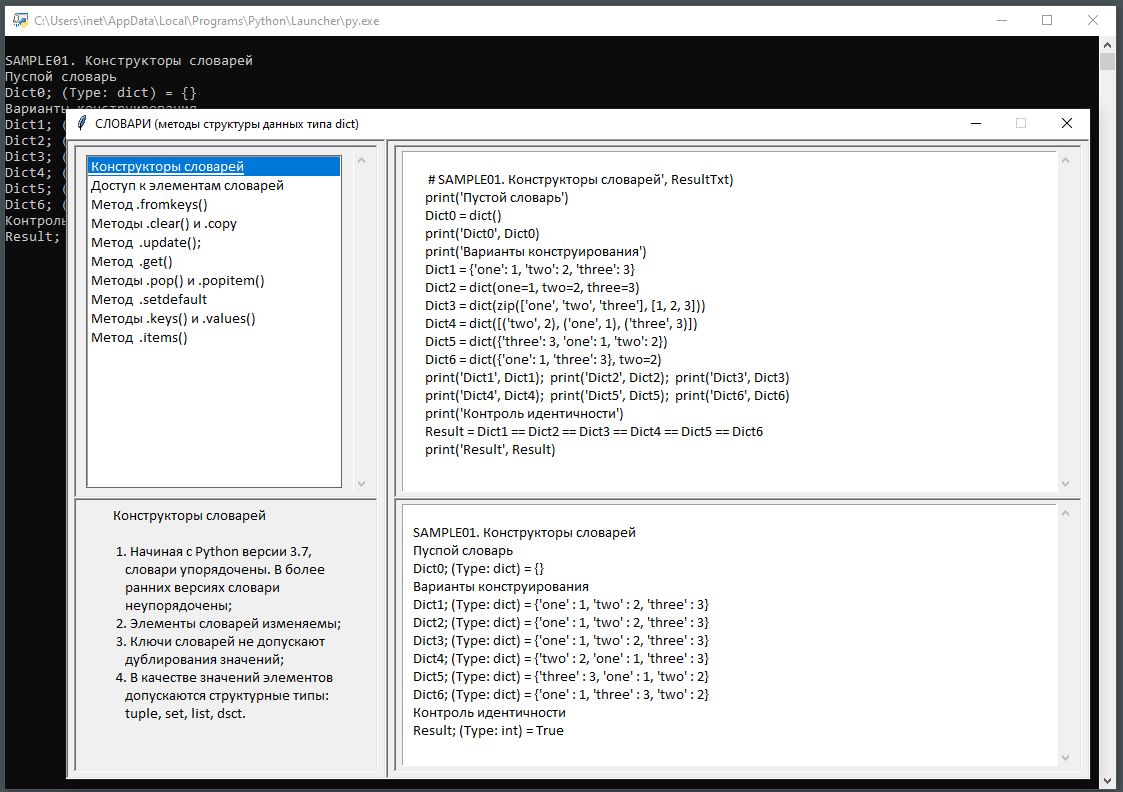Viewport: 1123px width, 792px height.
Task: Select 'Методы .keys() и .values()' item
Action: 173,319
